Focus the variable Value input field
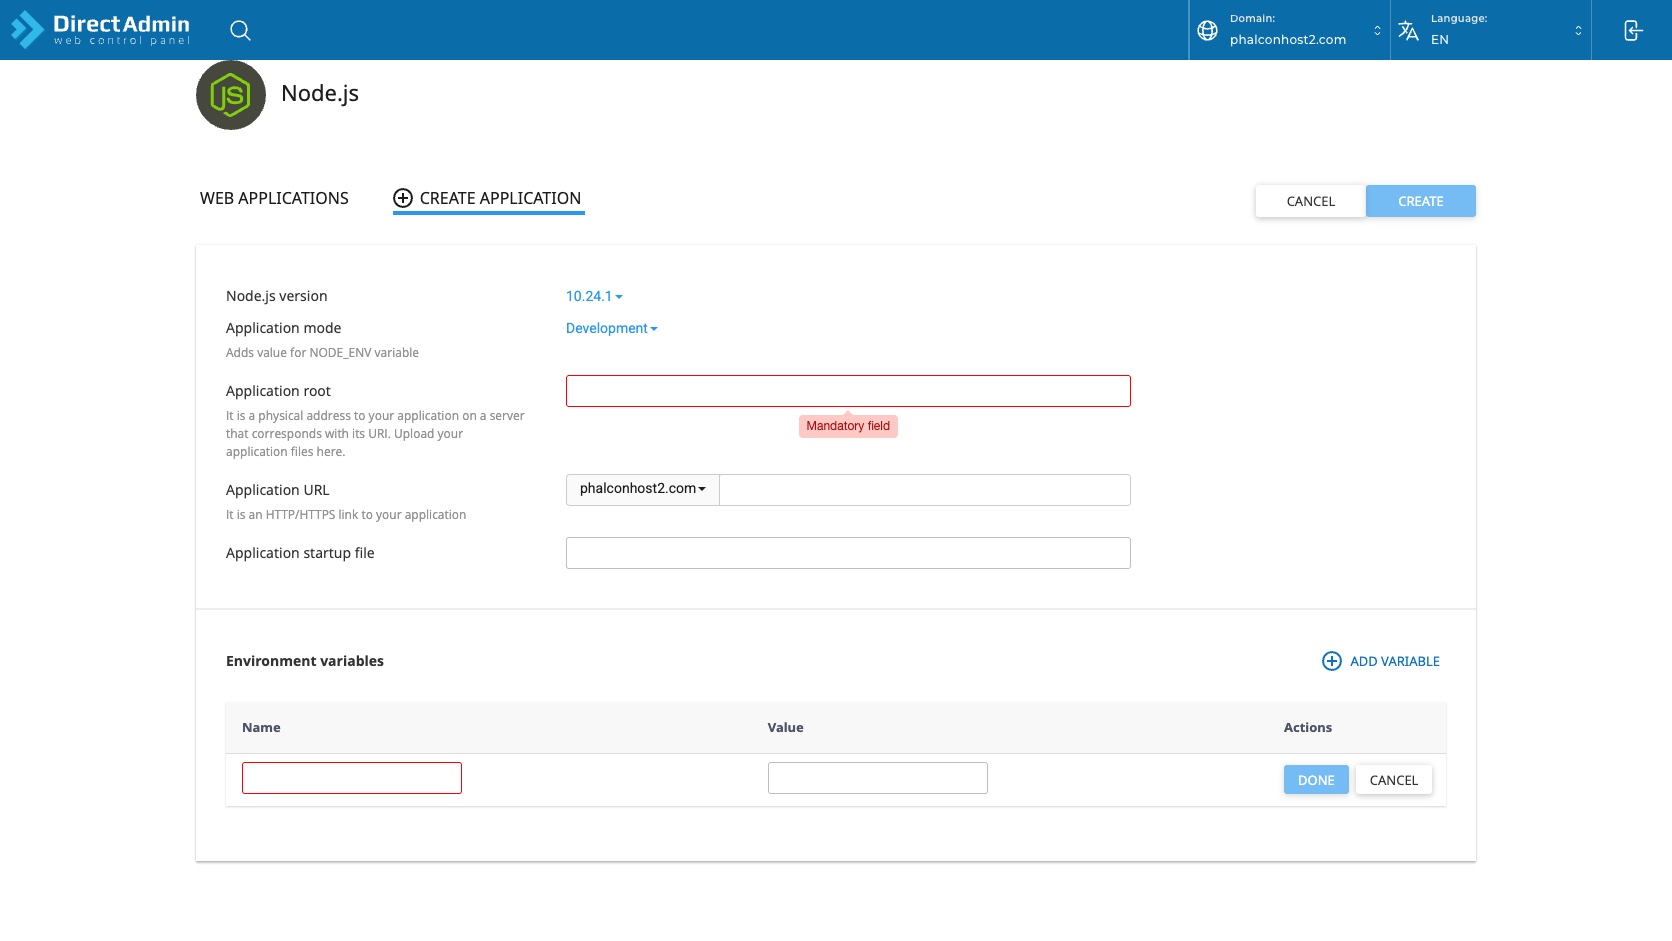The height and width of the screenshot is (941, 1672). [878, 778]
